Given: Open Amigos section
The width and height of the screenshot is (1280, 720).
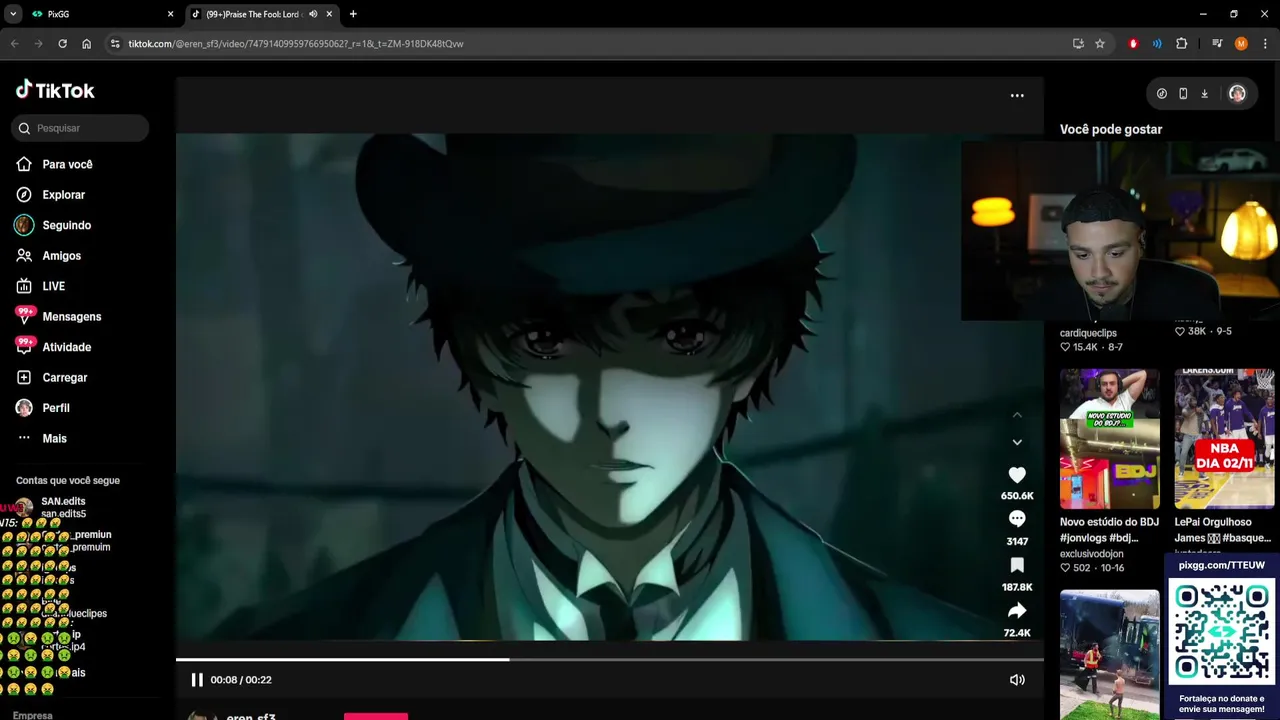Looking at the screenshot, I should pos(49,256).
